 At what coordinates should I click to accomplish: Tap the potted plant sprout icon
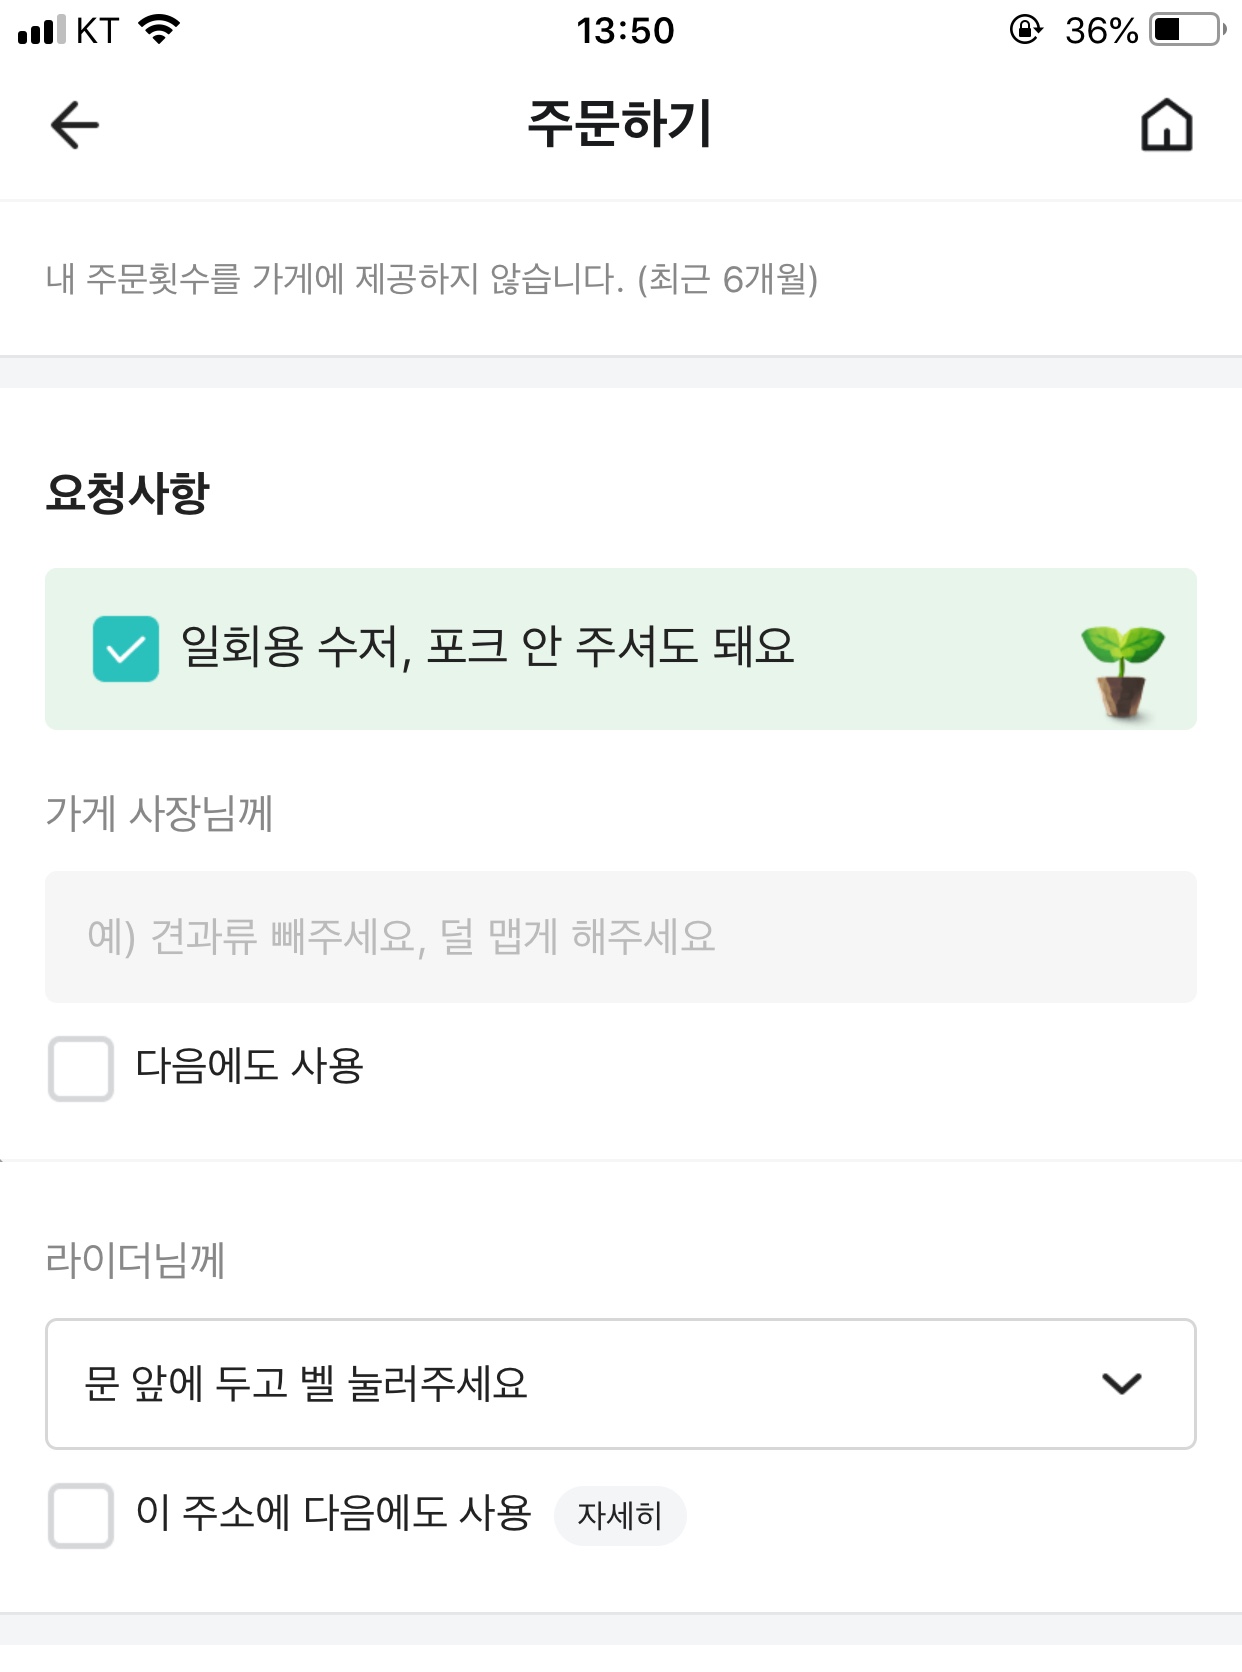pos(1122,670)
